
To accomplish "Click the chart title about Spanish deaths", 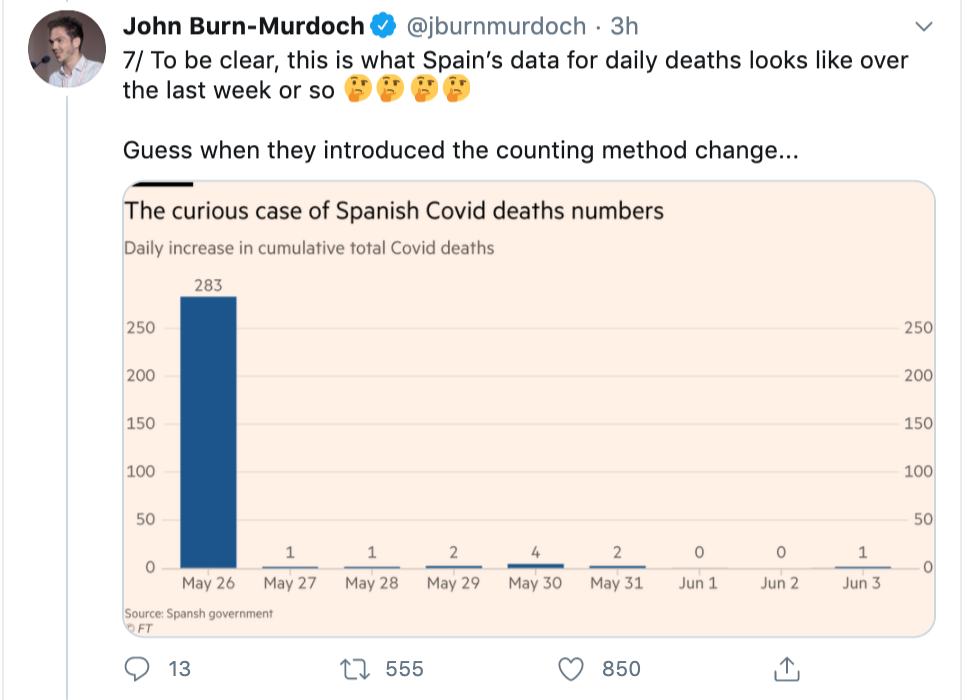I will (x=393, y=211).
